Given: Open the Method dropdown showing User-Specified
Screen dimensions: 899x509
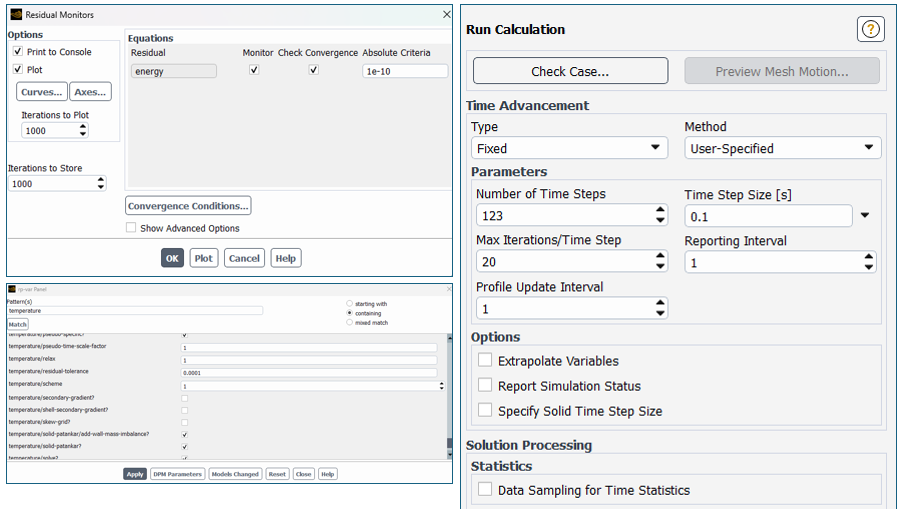Looking at the screenshot, I should [x=783, y=148].
